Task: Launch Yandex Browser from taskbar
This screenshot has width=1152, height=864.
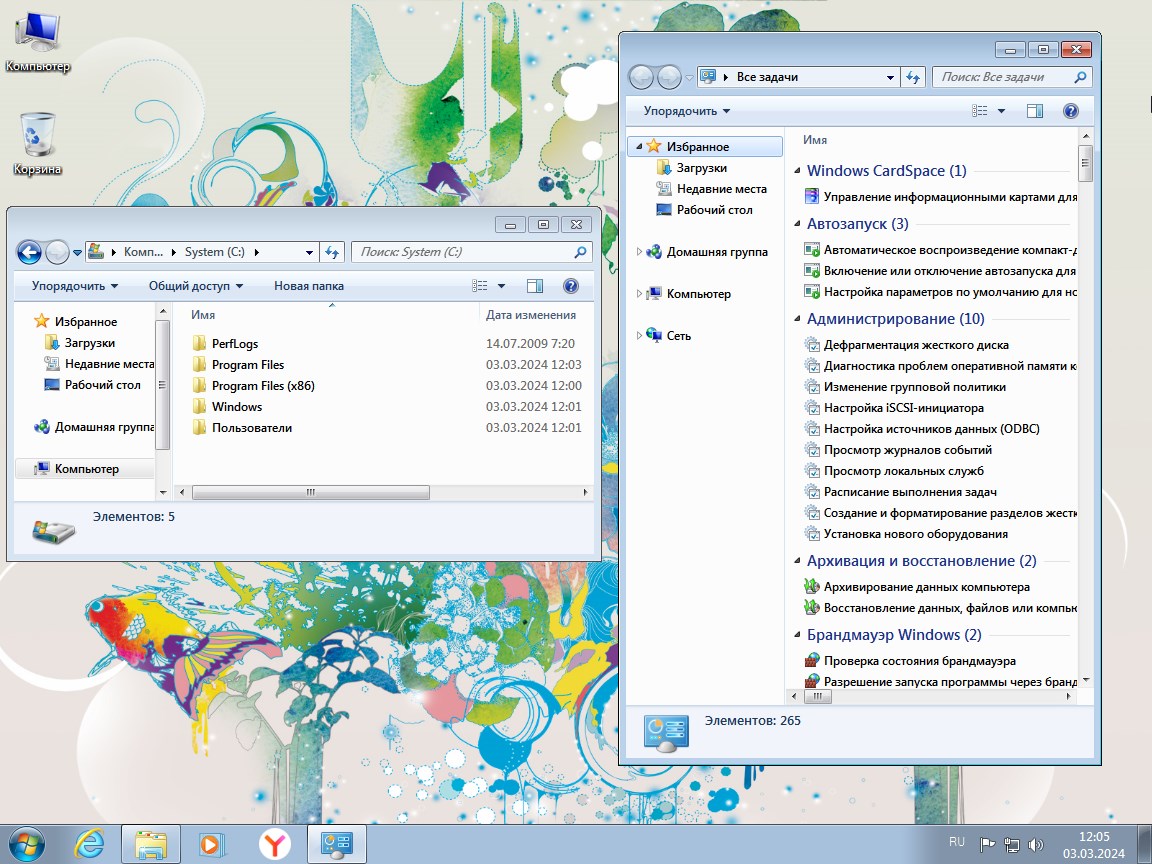Action: [x=275, y=844]
